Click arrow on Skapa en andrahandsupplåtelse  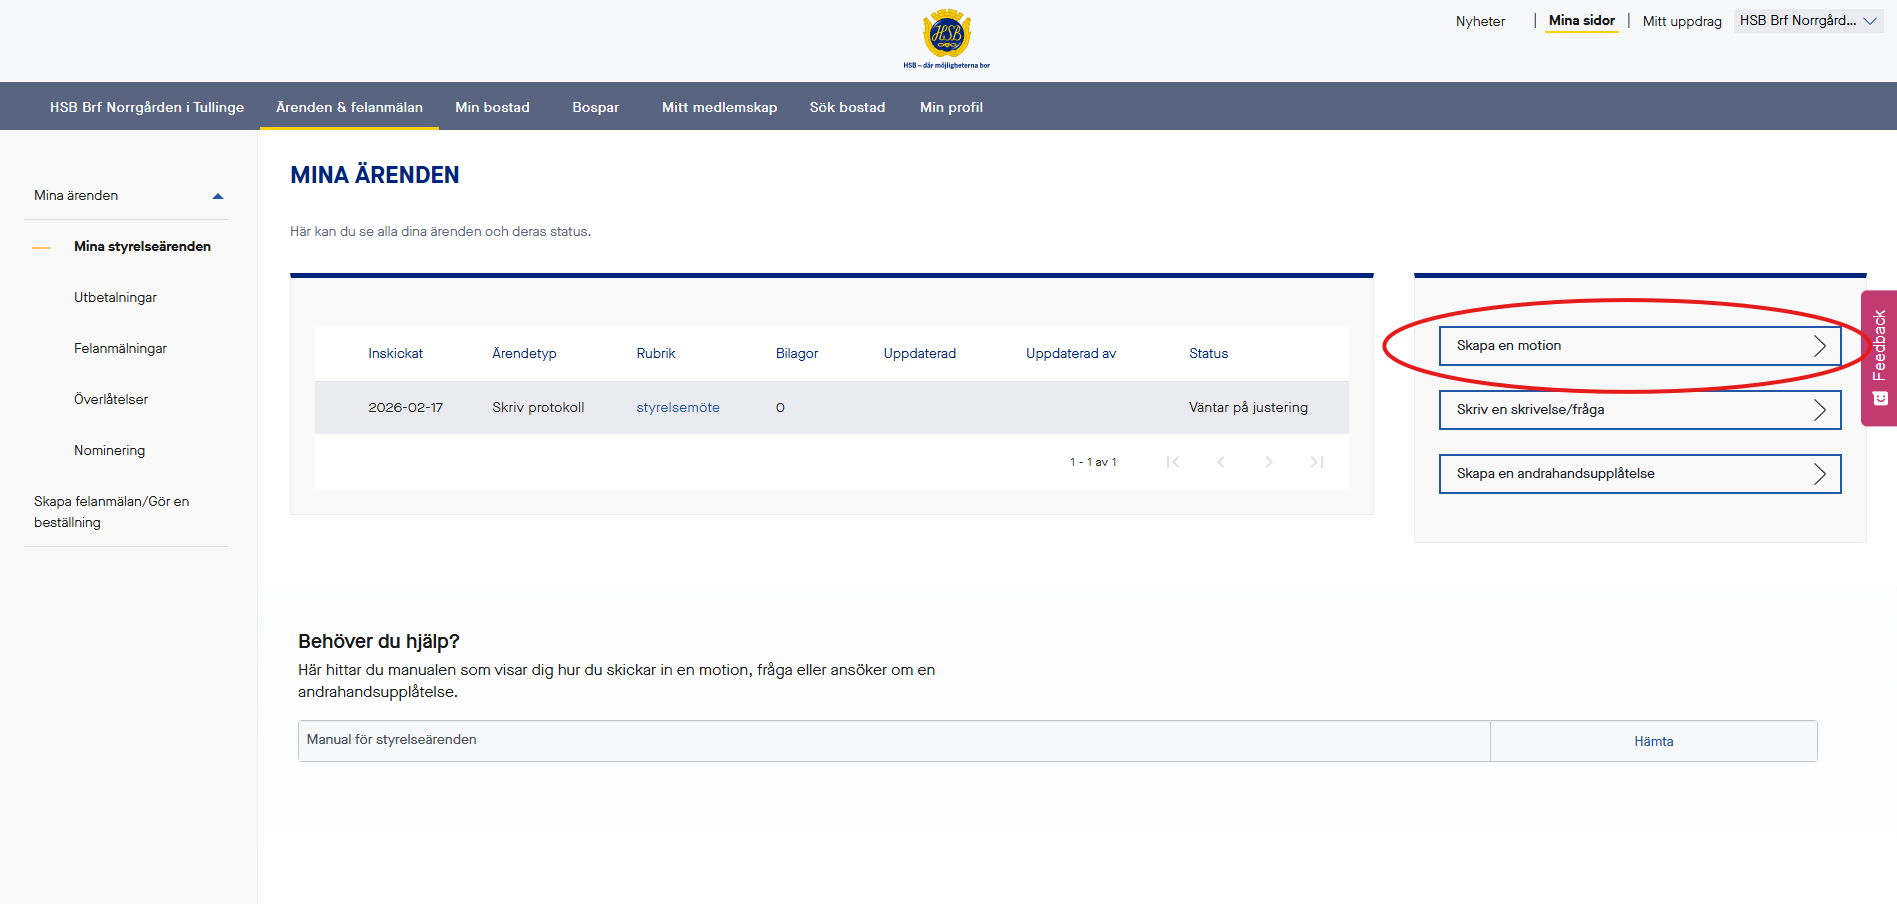[1819, 474]
